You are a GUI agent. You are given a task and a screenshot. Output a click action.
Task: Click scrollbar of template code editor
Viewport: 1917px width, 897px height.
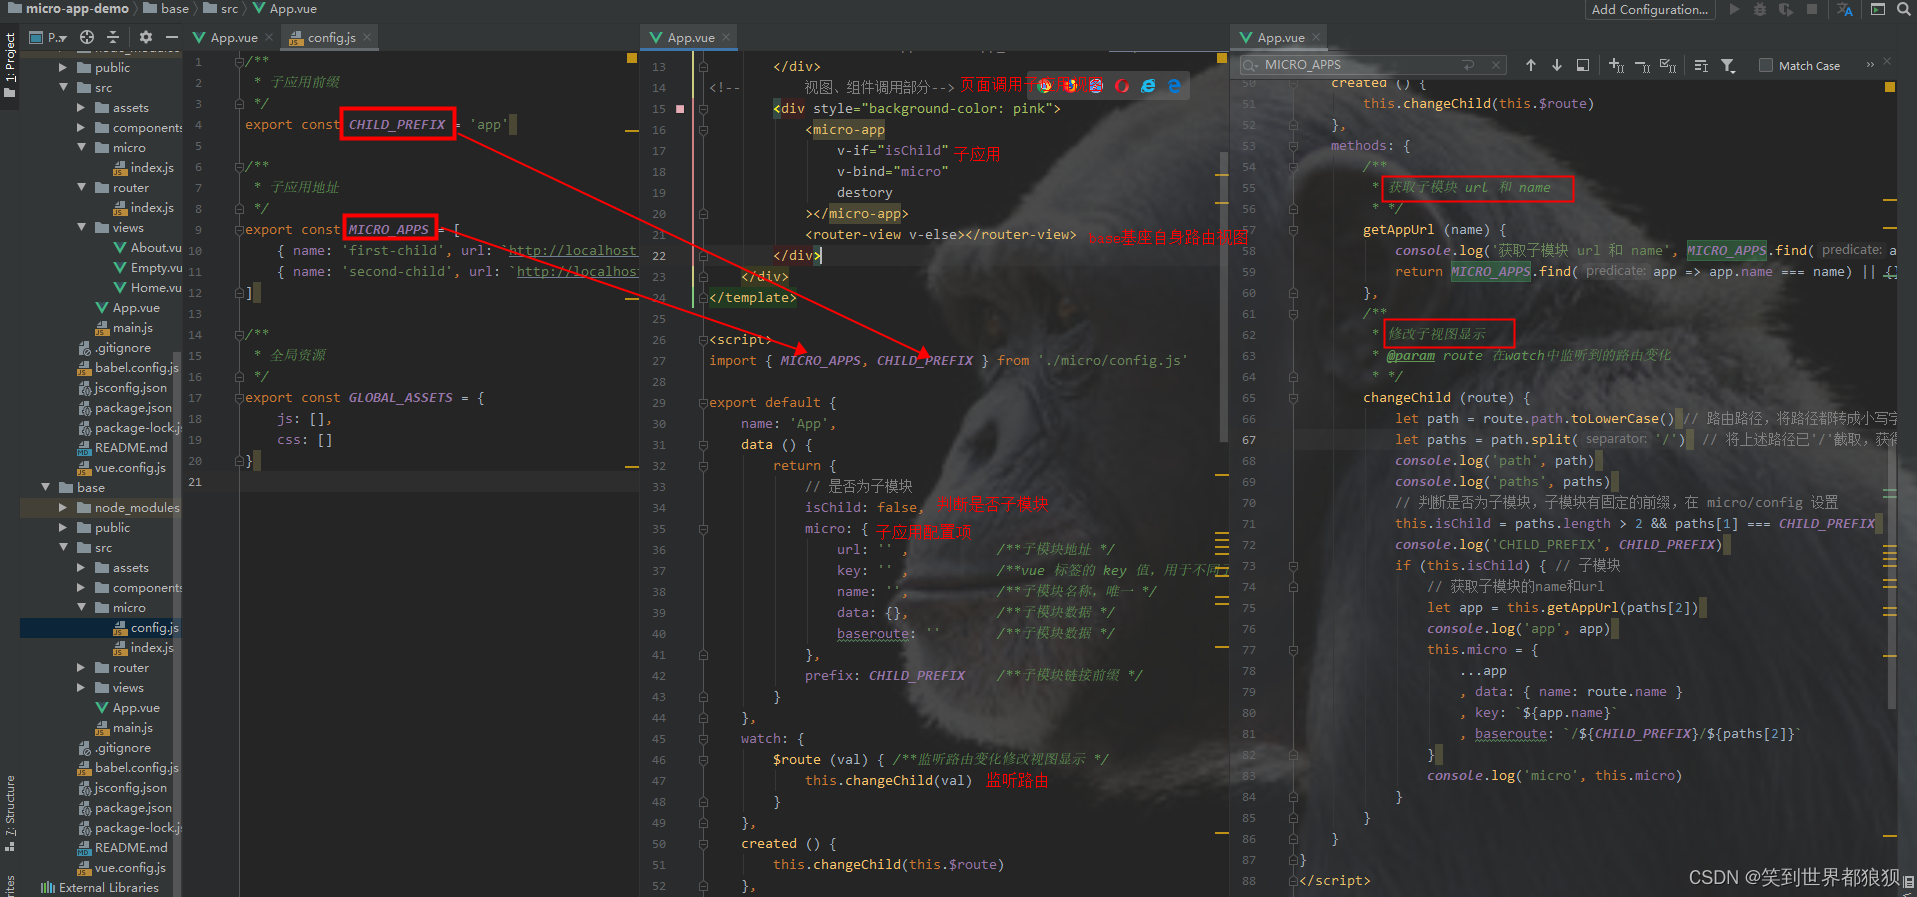point(1223,296)
